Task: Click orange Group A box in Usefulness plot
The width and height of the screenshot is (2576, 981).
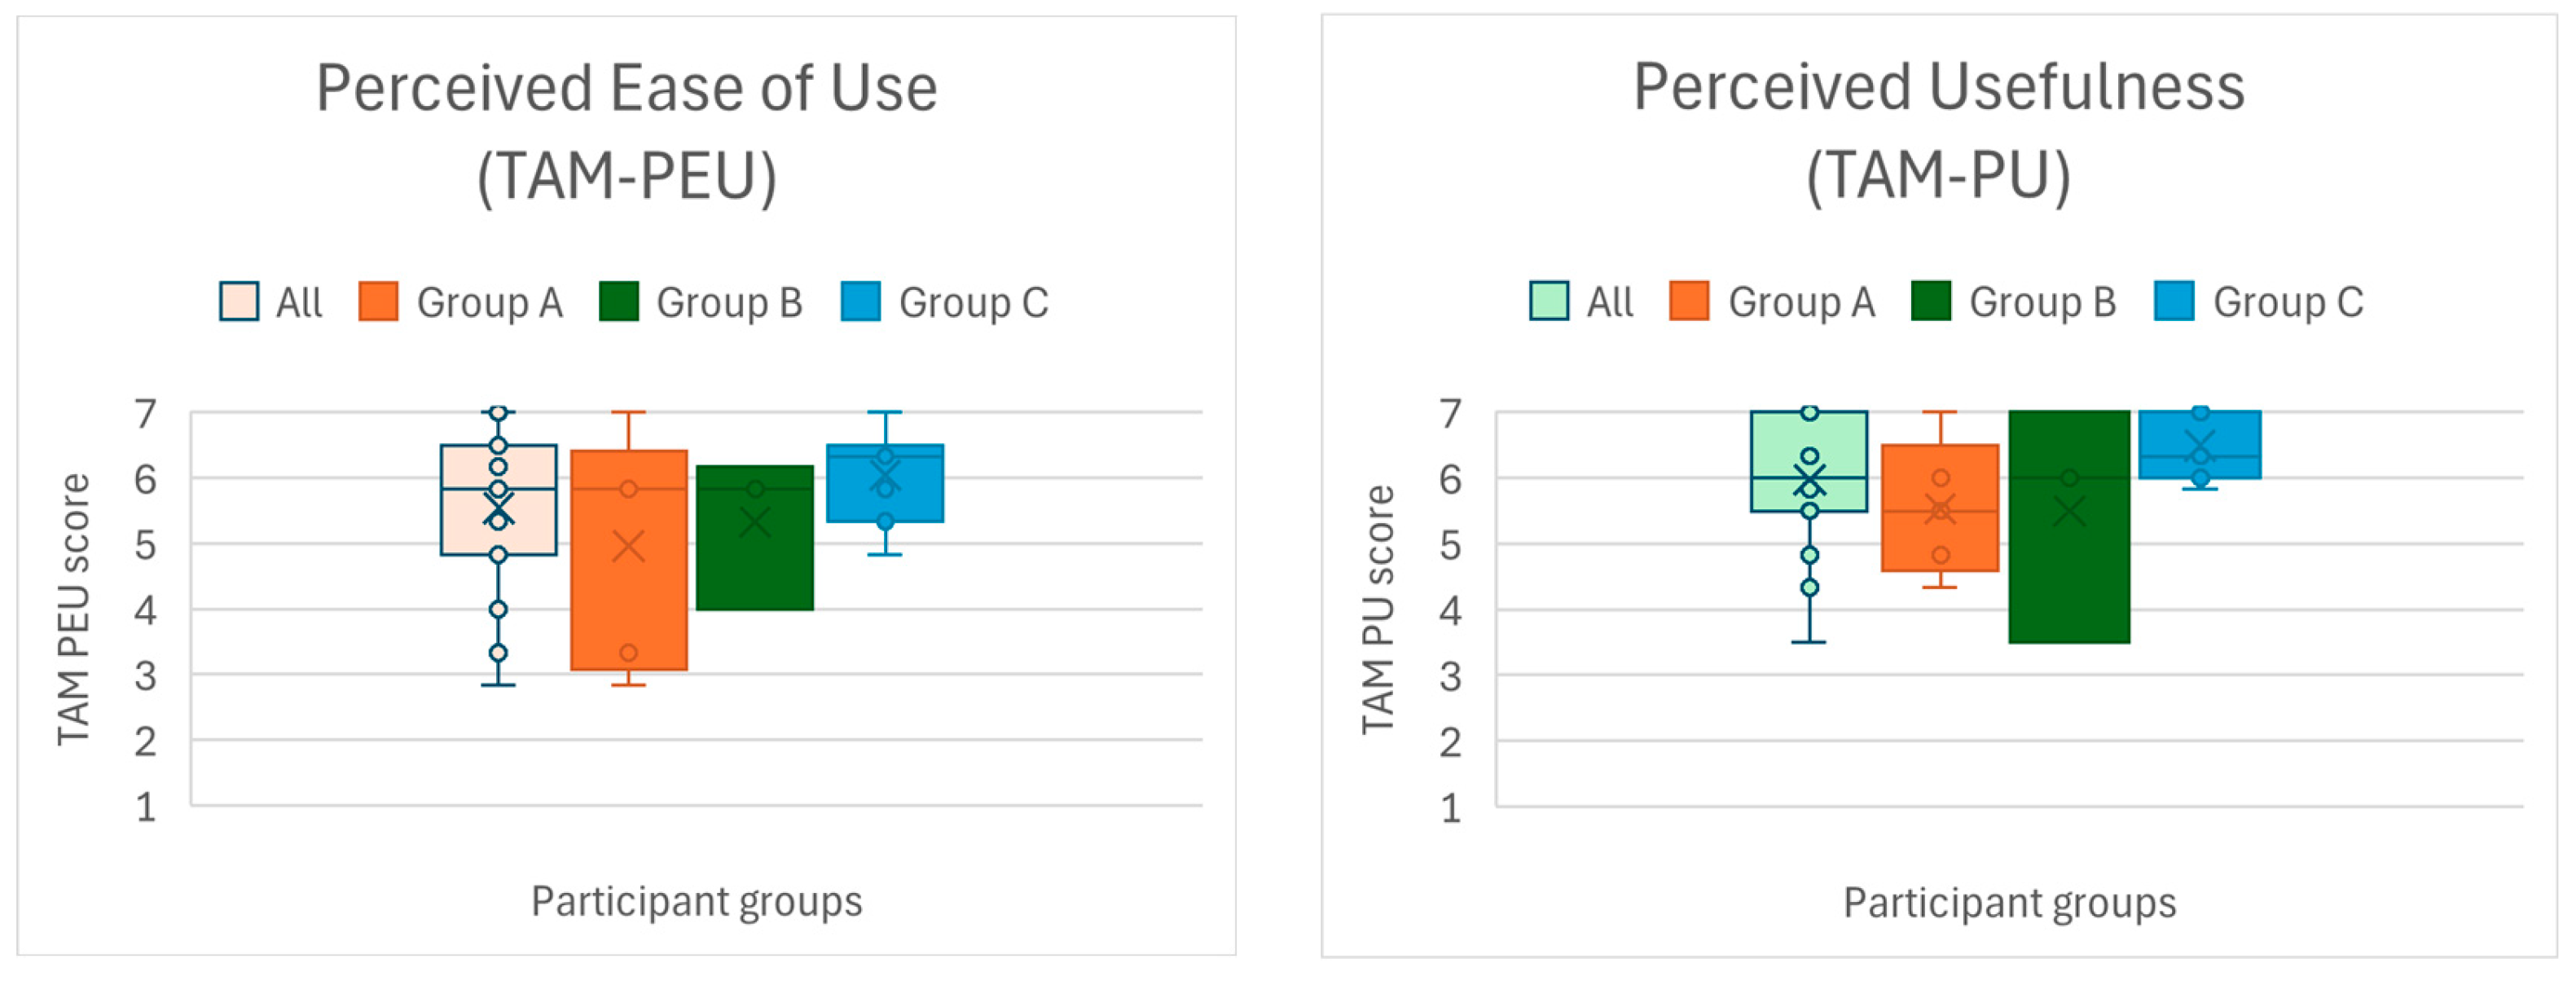Action: 1940,540
